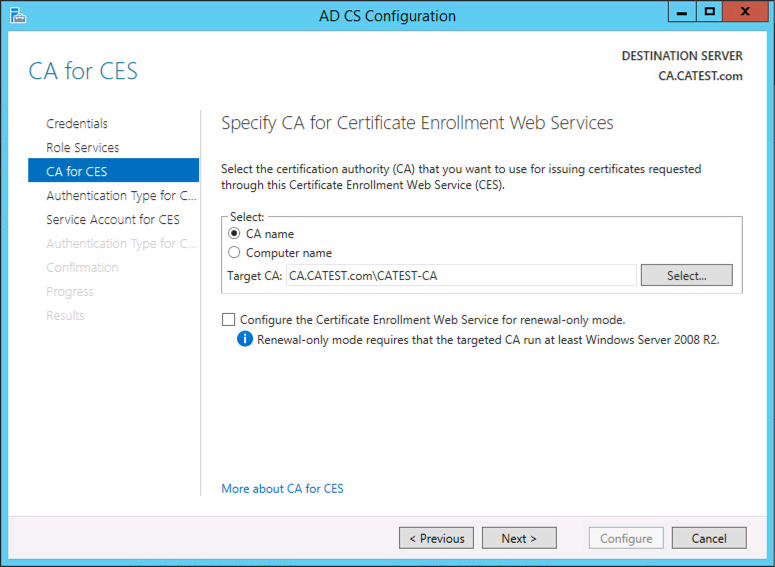Open first Authentication Type for C... step

(121, 196)
